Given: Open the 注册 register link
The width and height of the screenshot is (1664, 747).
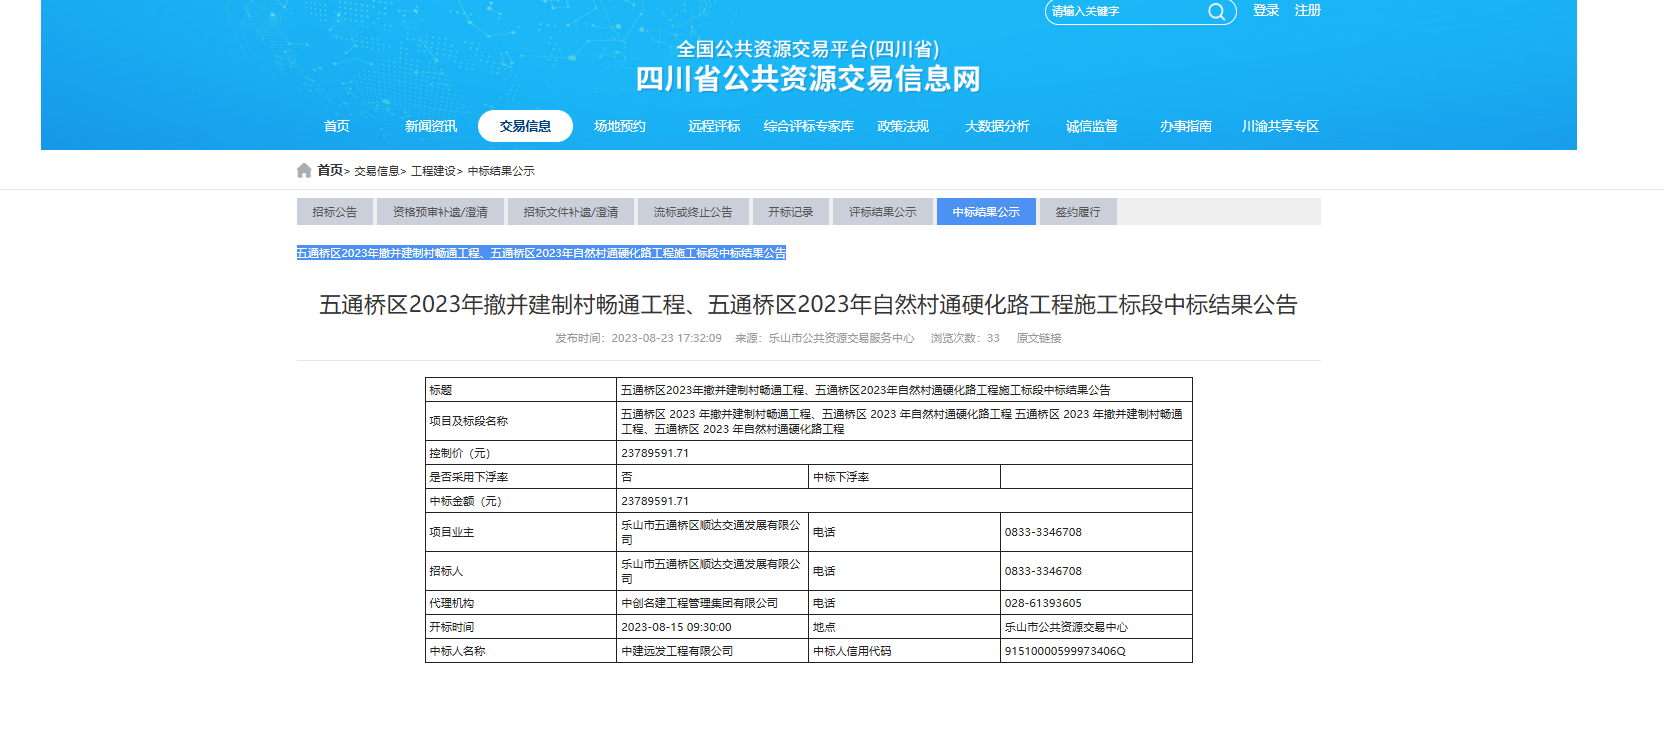Looking at the screenshot, I should [1308, 10].
